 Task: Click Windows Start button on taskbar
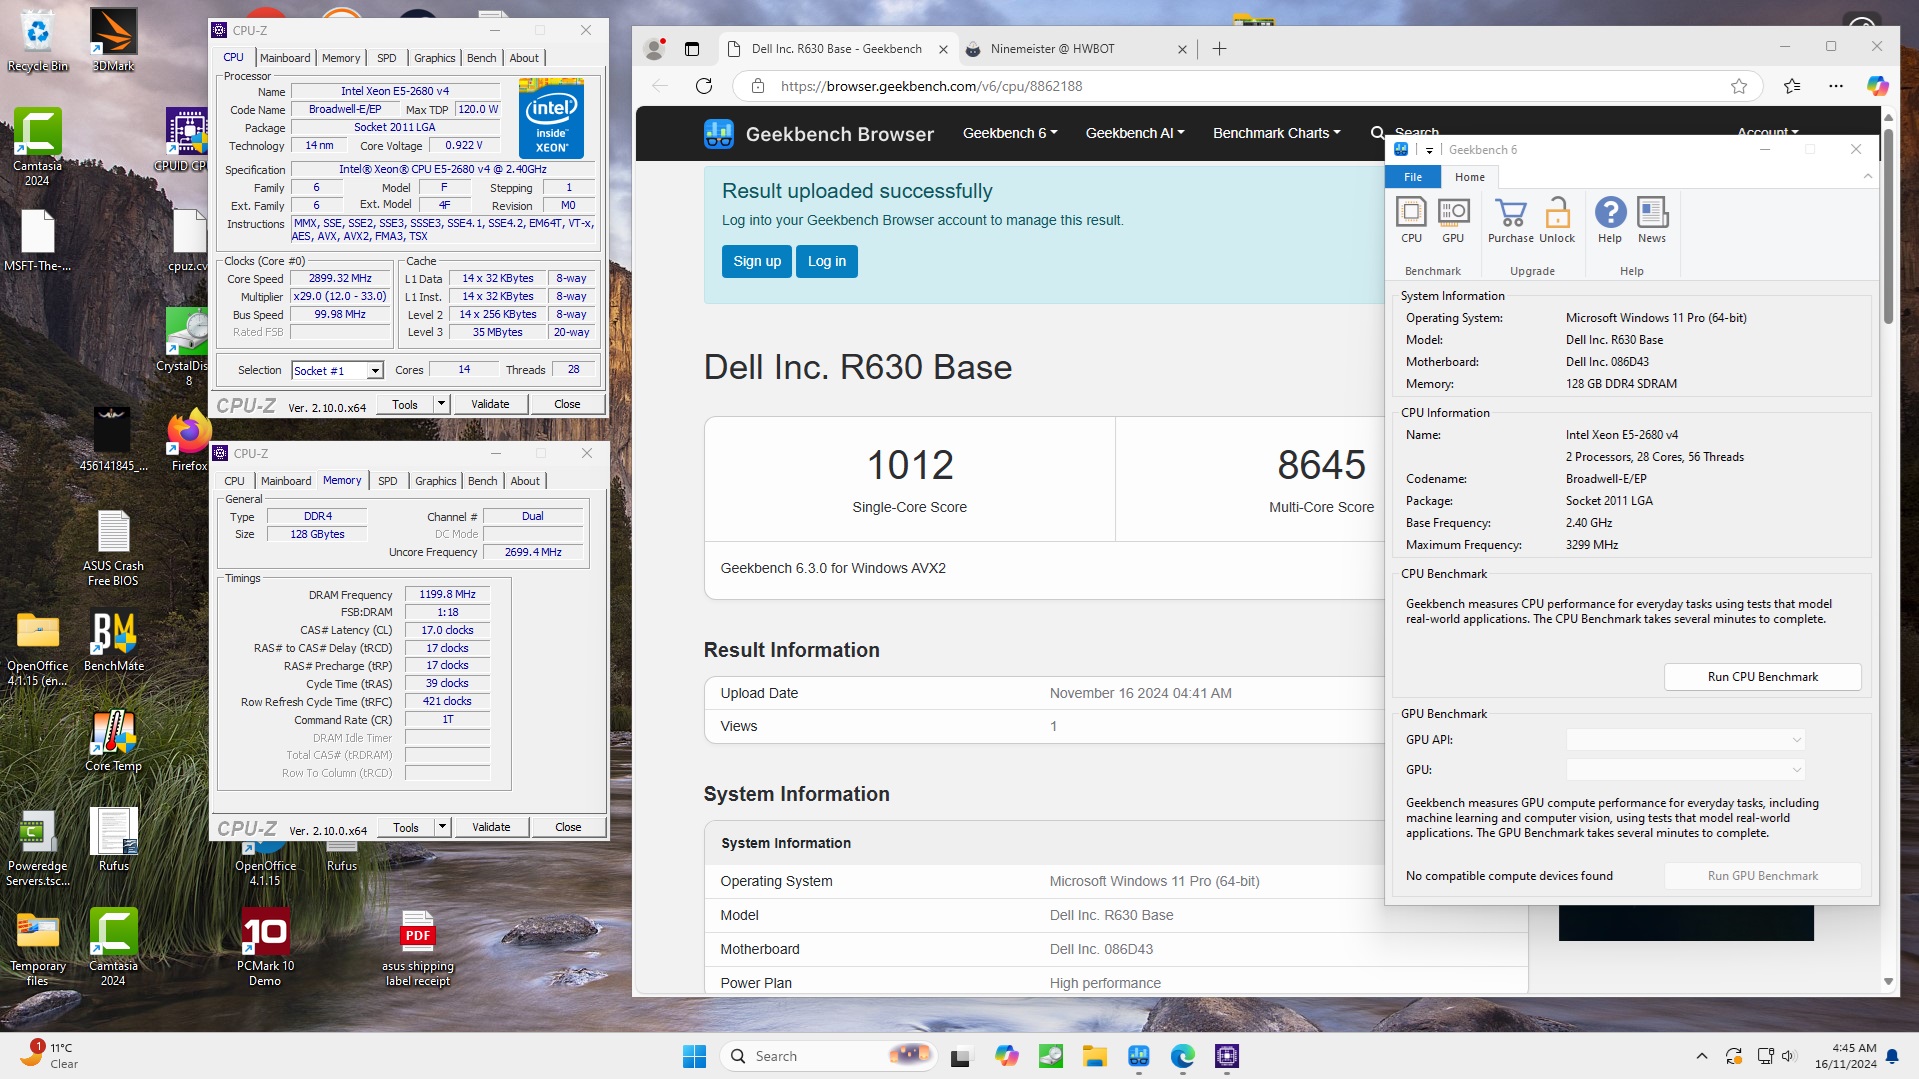pos(694,1056)
